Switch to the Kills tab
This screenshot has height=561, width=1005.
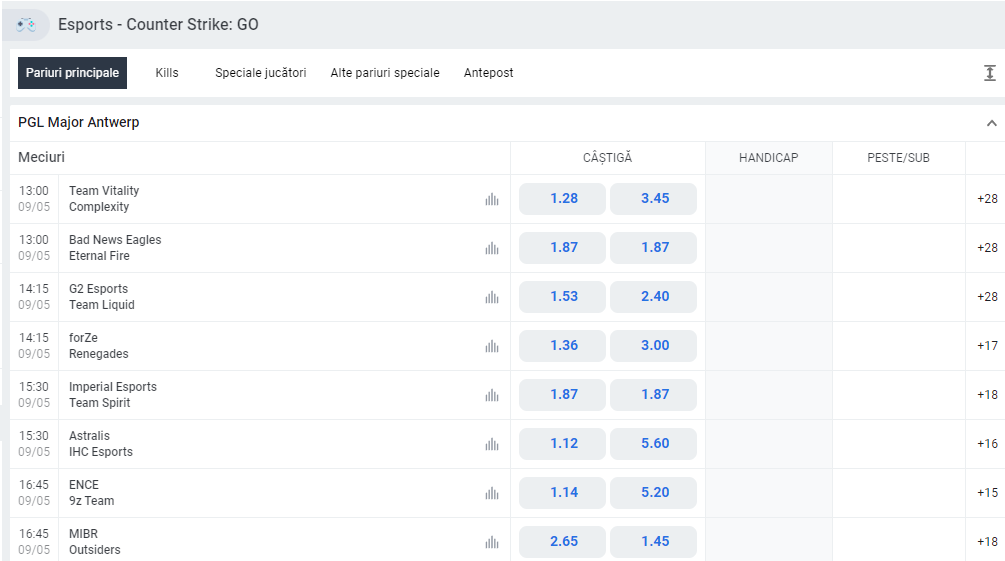pos(167,73)
